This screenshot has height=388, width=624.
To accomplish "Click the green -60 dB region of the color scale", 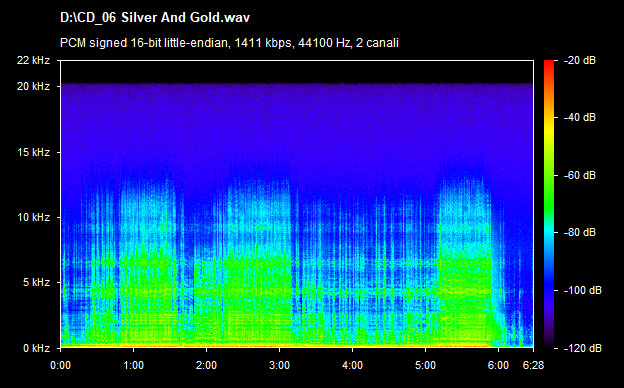I will coord(549,175).
